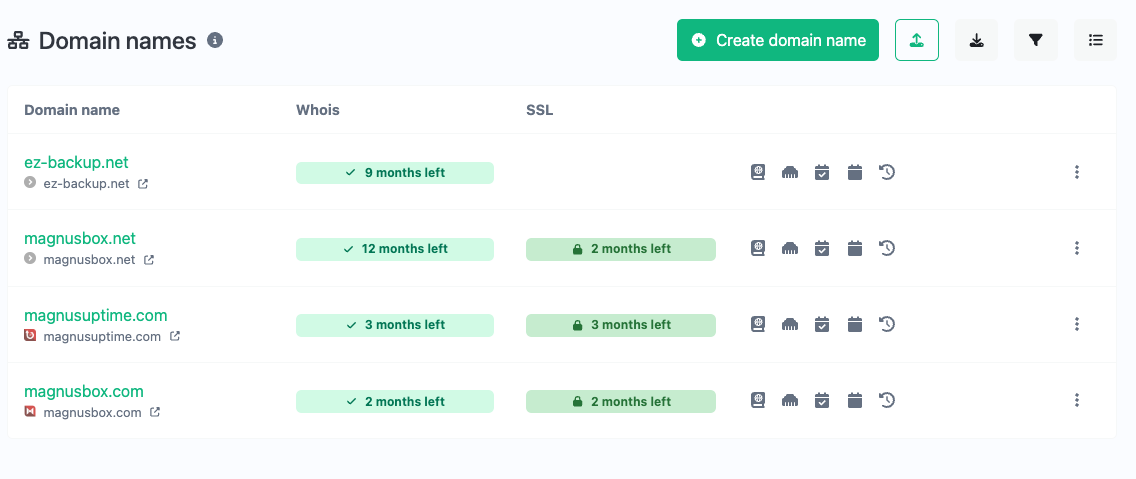Click the ethernet port icon for magnusbox.net

[790, 249]
